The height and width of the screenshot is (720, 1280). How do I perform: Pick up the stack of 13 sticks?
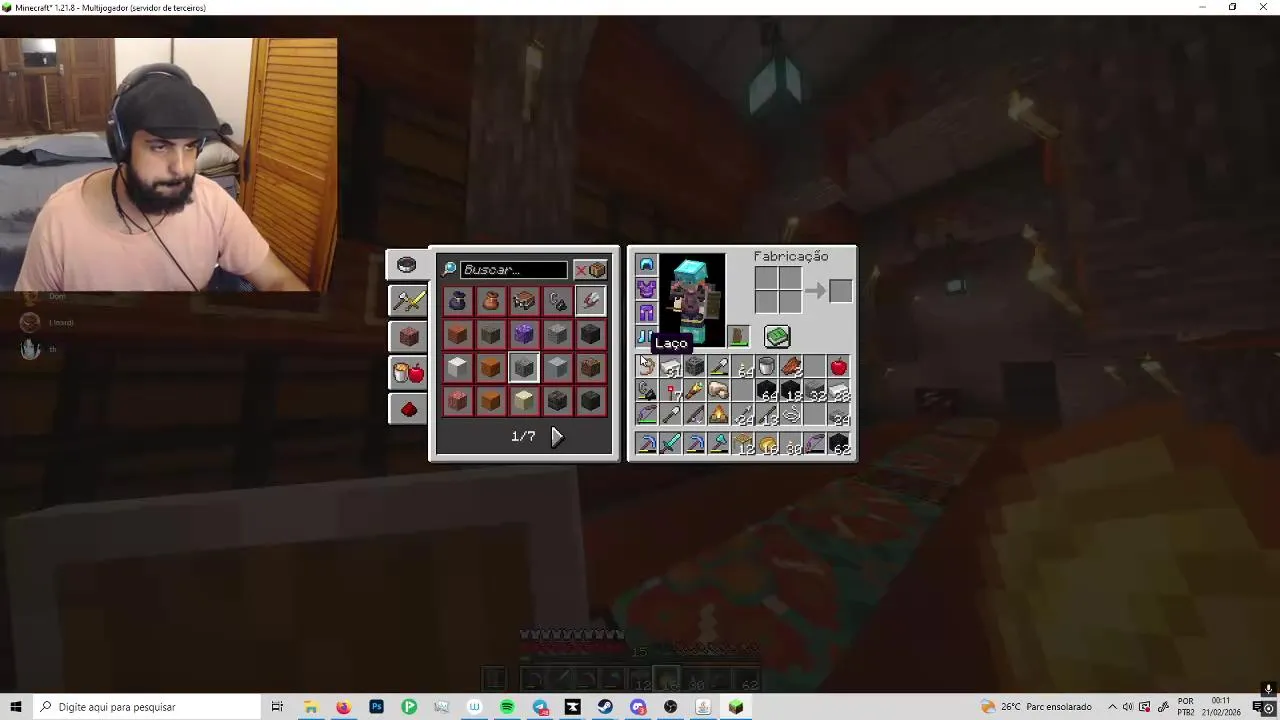(767, 415)
